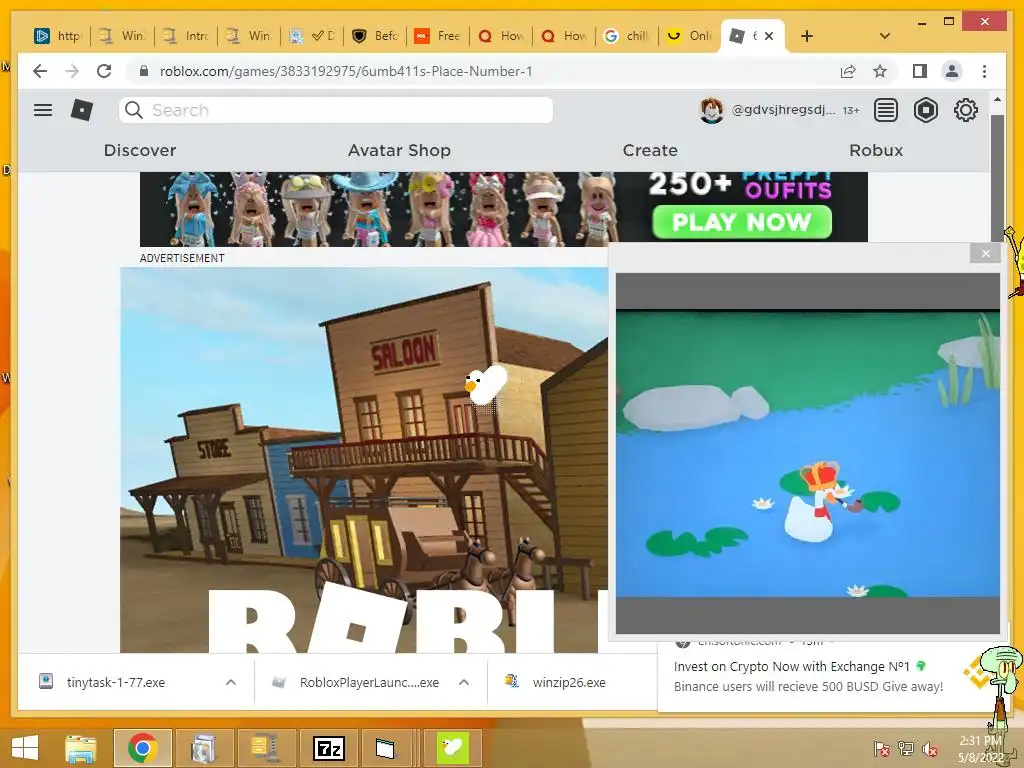The width and height of the screenshot is (1024, 768).
Task: Click the address bar URL
Action: click(345, 71)
